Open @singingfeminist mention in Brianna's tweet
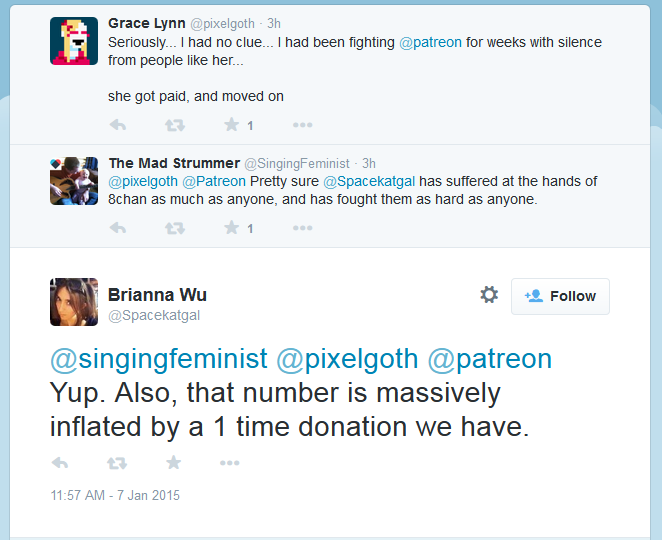This screenshot has width=662, height=540. [x=159, y=359]
